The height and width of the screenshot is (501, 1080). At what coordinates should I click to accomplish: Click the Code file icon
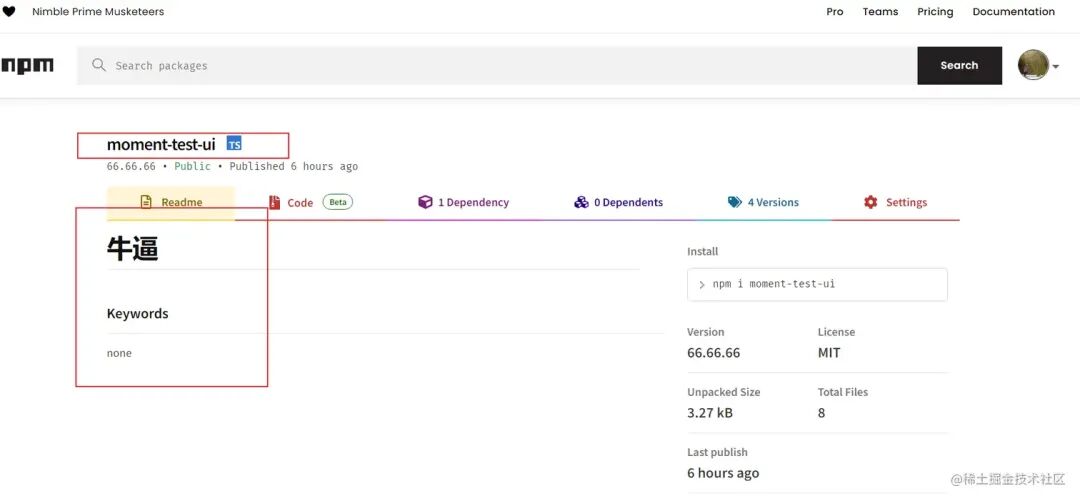coord(274,202)
